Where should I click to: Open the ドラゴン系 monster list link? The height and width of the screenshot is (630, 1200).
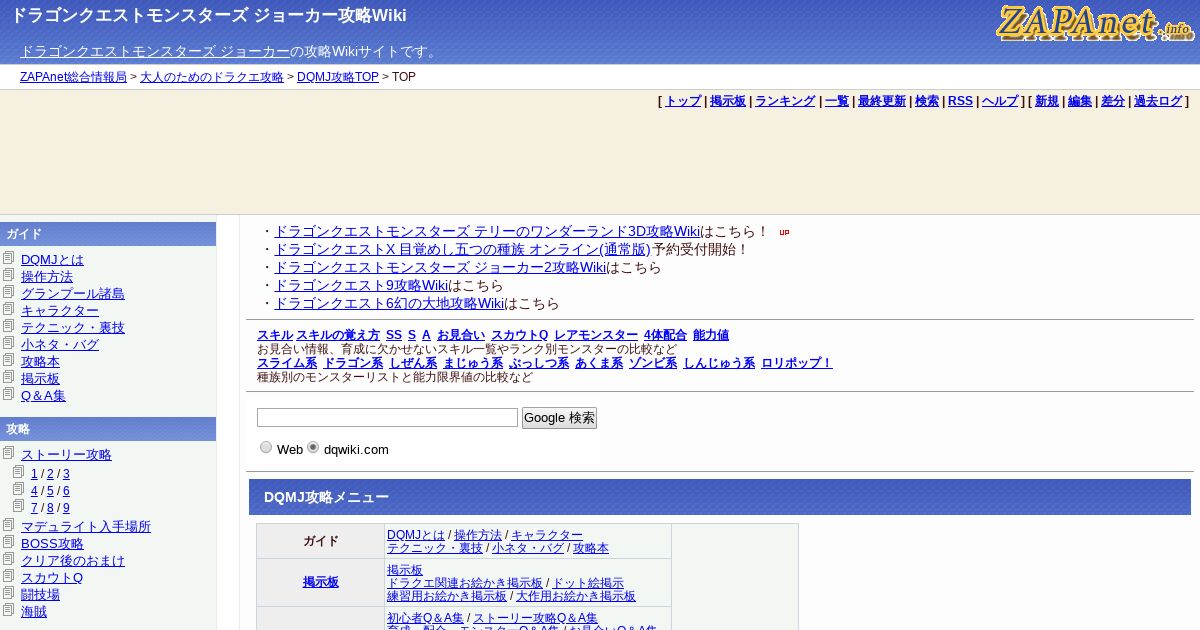click(353, 363)
